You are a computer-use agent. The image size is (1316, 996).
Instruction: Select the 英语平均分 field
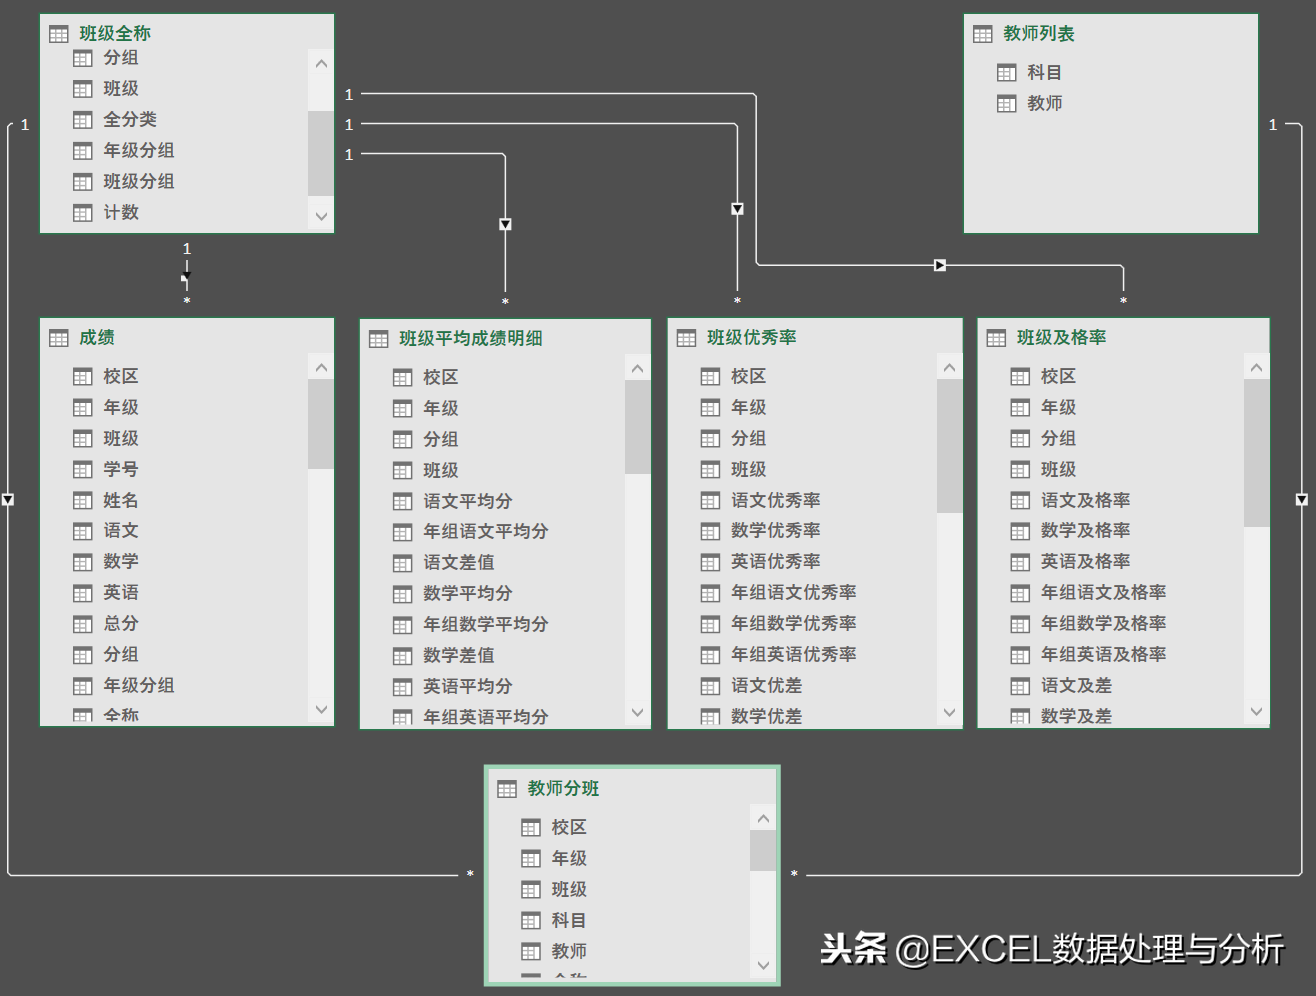pyautogui.click(x=468, y=687)
